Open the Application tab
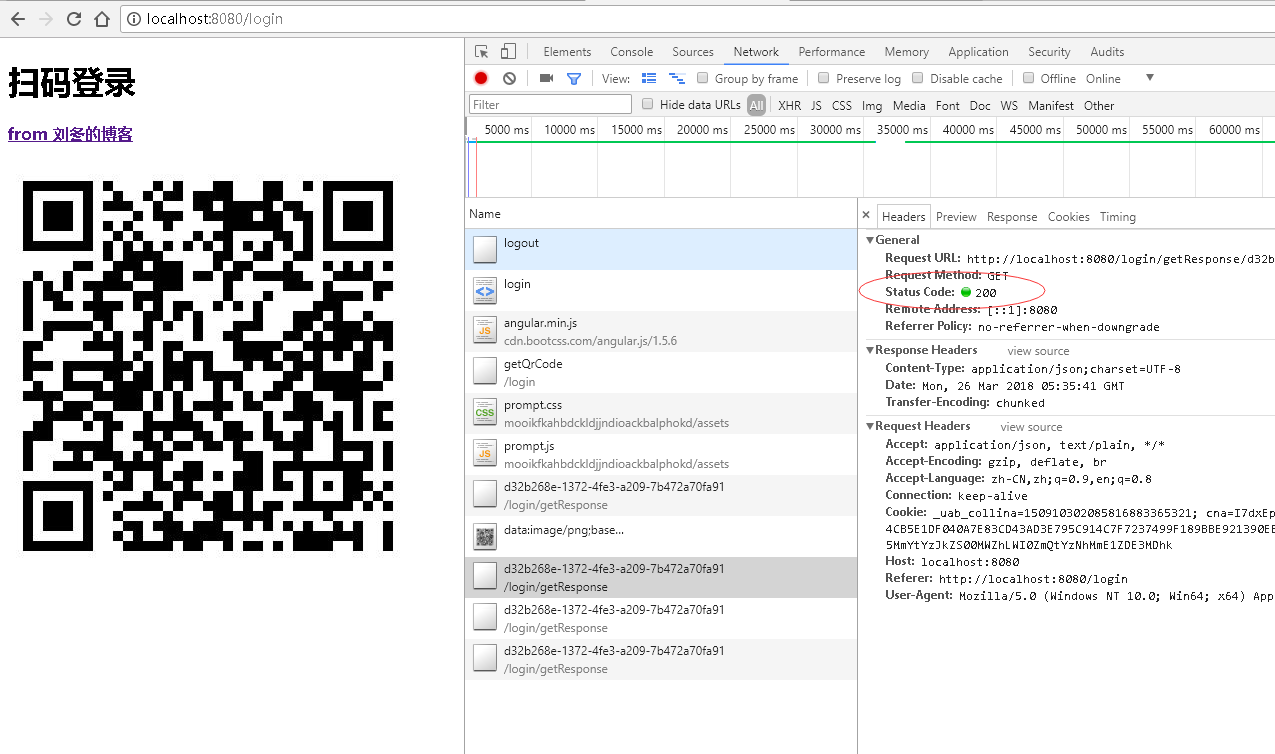Image resolution: width=1275 pixels, height=754 pixels. click(x=979, y=52)
